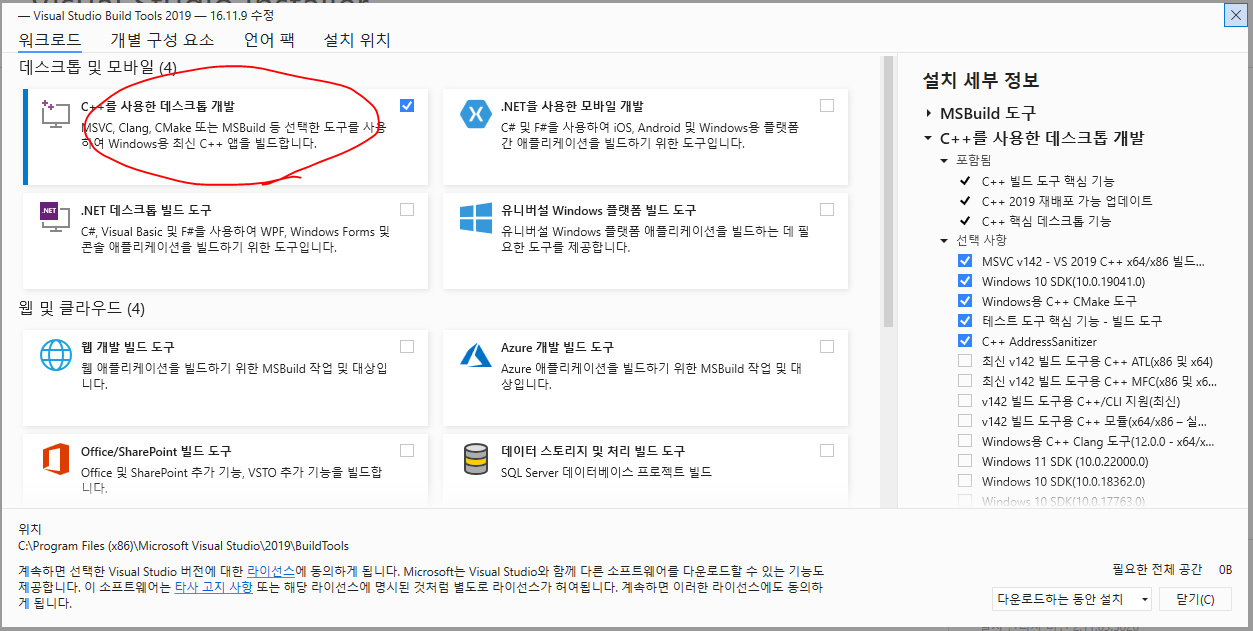Click the Xamarin .NET mobile development icon
The image size is (1253, 631).
click(475, 114)
